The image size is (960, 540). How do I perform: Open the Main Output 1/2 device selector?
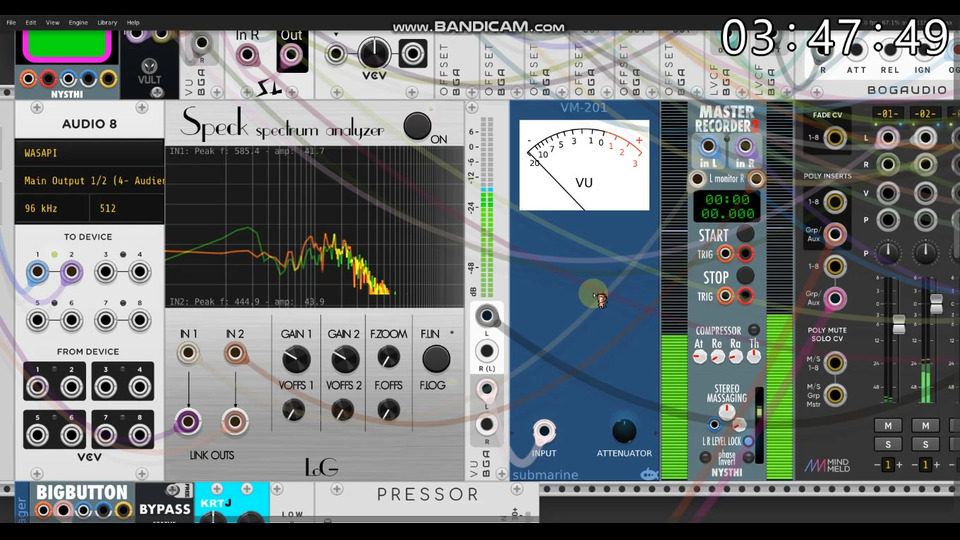point(89,181)
